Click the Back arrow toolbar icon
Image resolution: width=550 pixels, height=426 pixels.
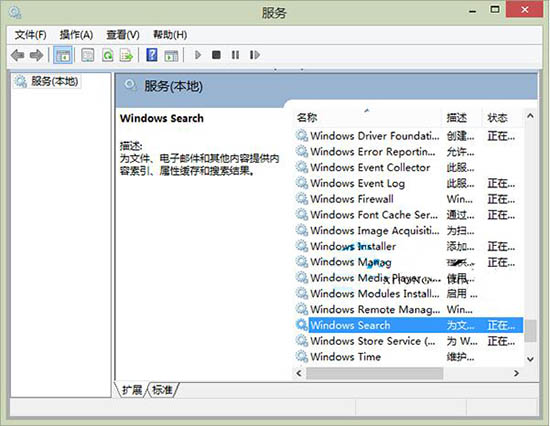[18, 55]
